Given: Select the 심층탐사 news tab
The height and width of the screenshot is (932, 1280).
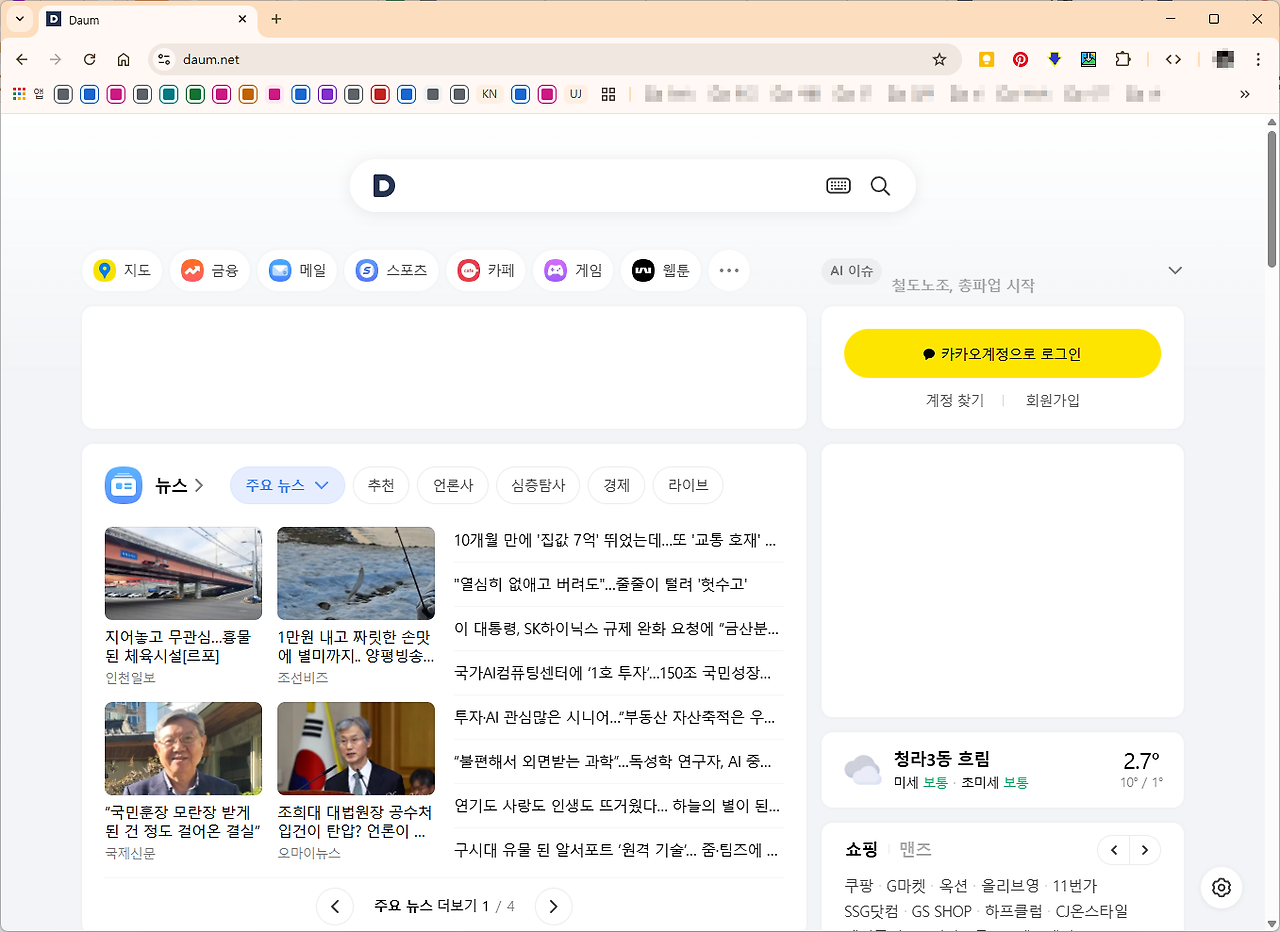Looking at the screenshot, I should (538, 485).
